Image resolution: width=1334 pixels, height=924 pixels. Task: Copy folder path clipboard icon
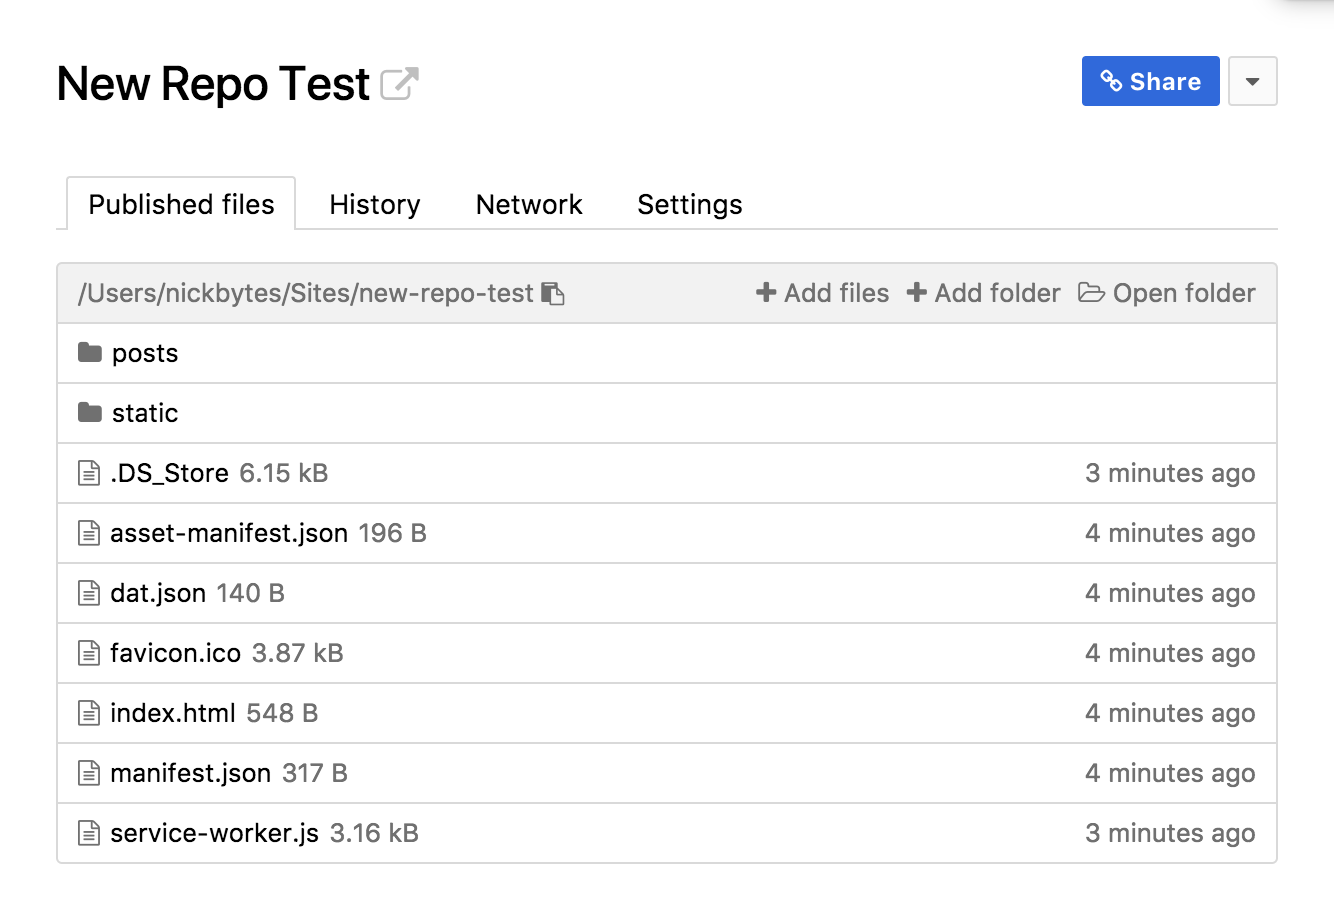[553, 293]
